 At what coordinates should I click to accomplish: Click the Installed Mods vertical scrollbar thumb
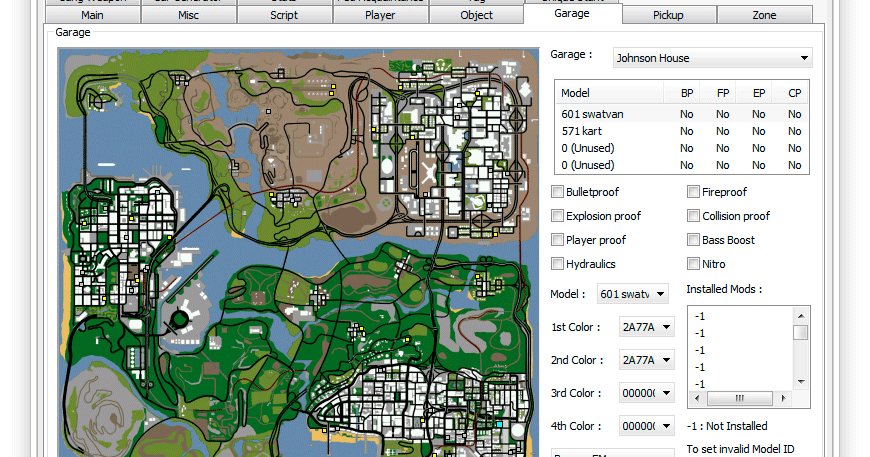(x=801, y=332)
